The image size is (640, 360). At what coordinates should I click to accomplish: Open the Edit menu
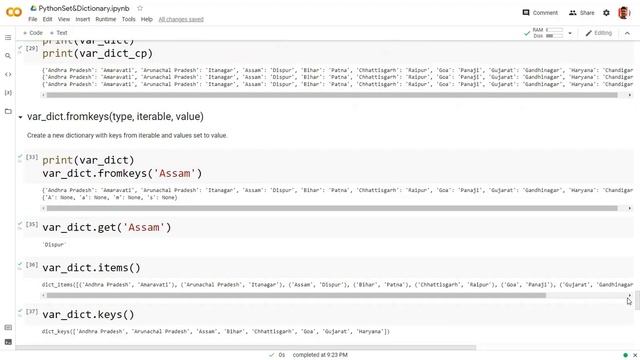click(47, 19)
